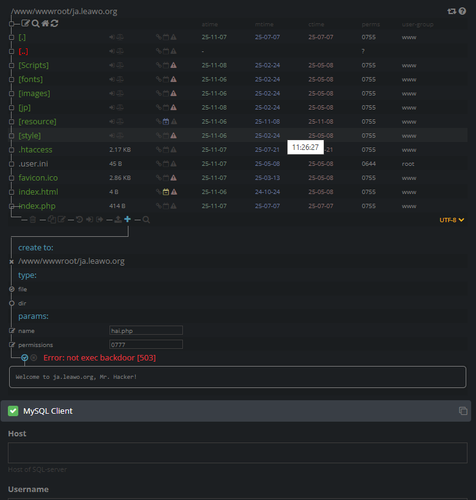
Task: Cancel creation with the grey circle icon
Action: point(34,358)
